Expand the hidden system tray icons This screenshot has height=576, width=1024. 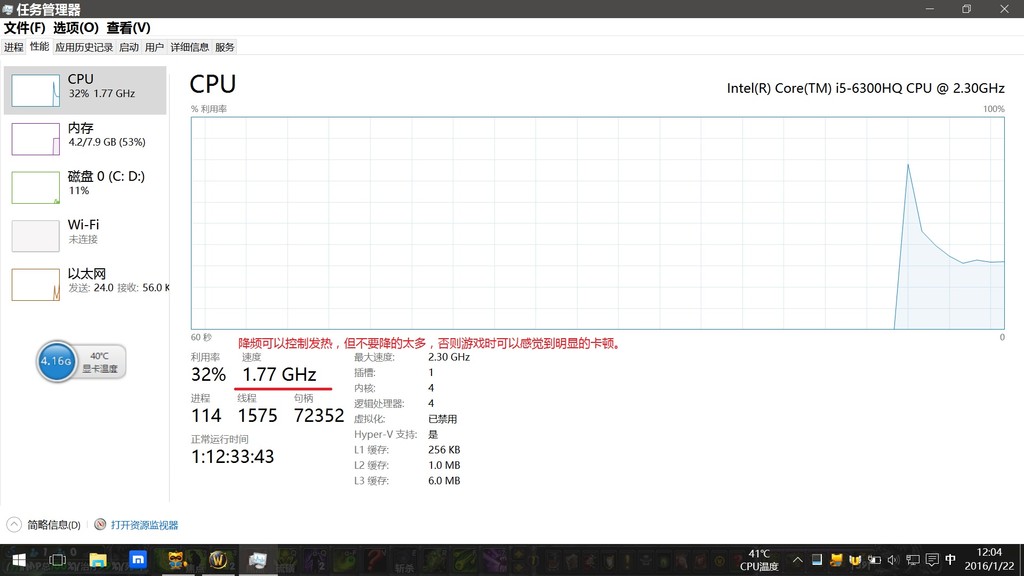coord(797,560)
